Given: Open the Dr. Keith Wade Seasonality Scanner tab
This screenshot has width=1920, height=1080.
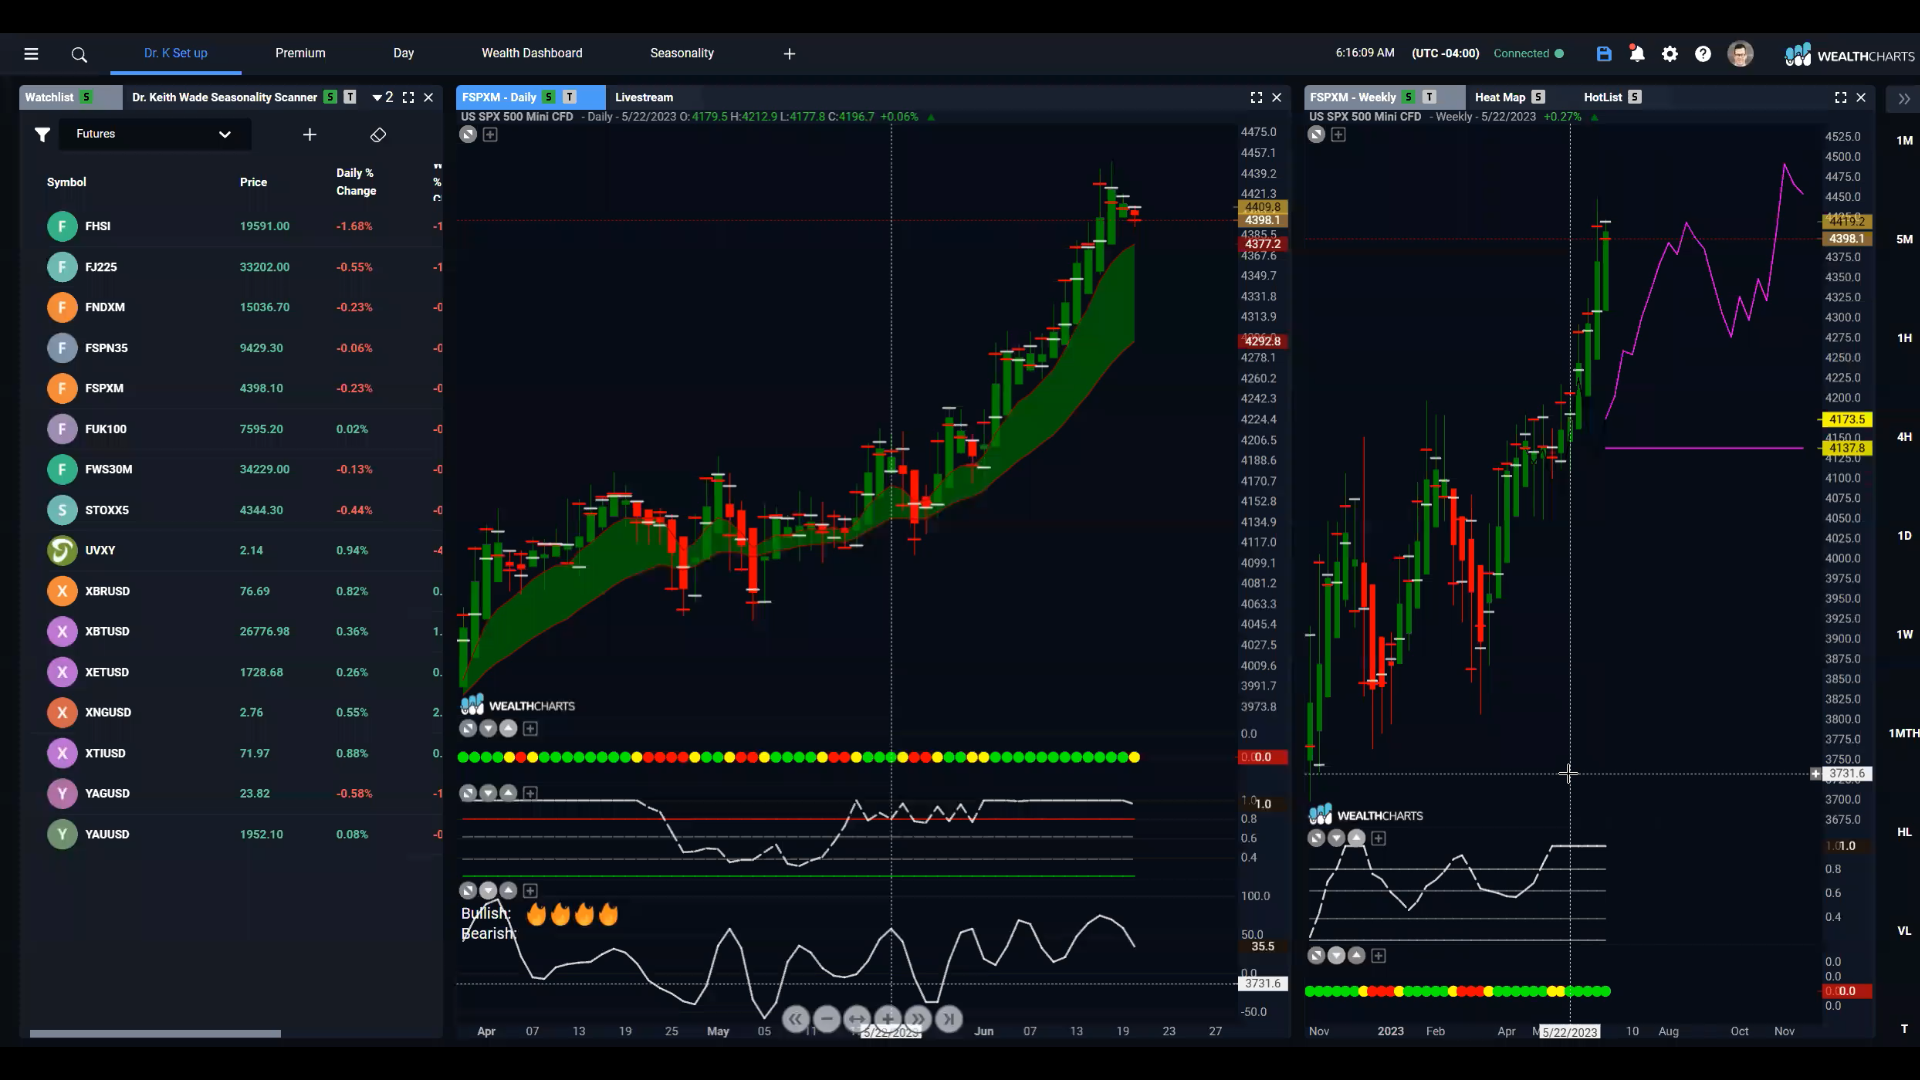Looking at the screenshot, I should tap(224, 97).
